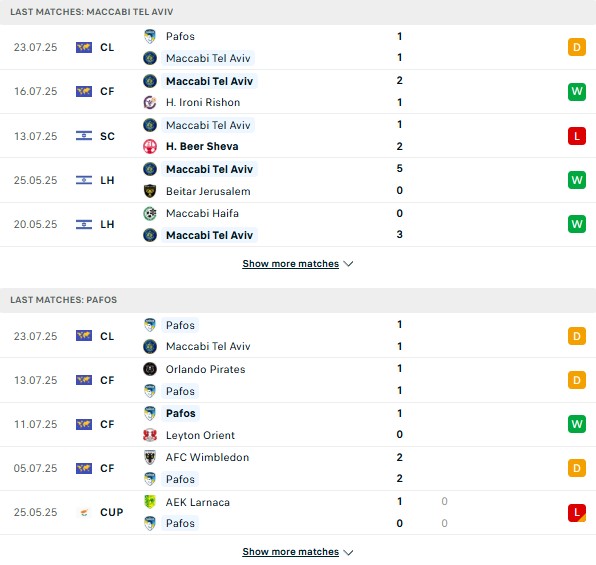This screenshot has width=596, height=565.
Task: Open the Beitar Jerusalem team name link
Action: coord(208,191)
